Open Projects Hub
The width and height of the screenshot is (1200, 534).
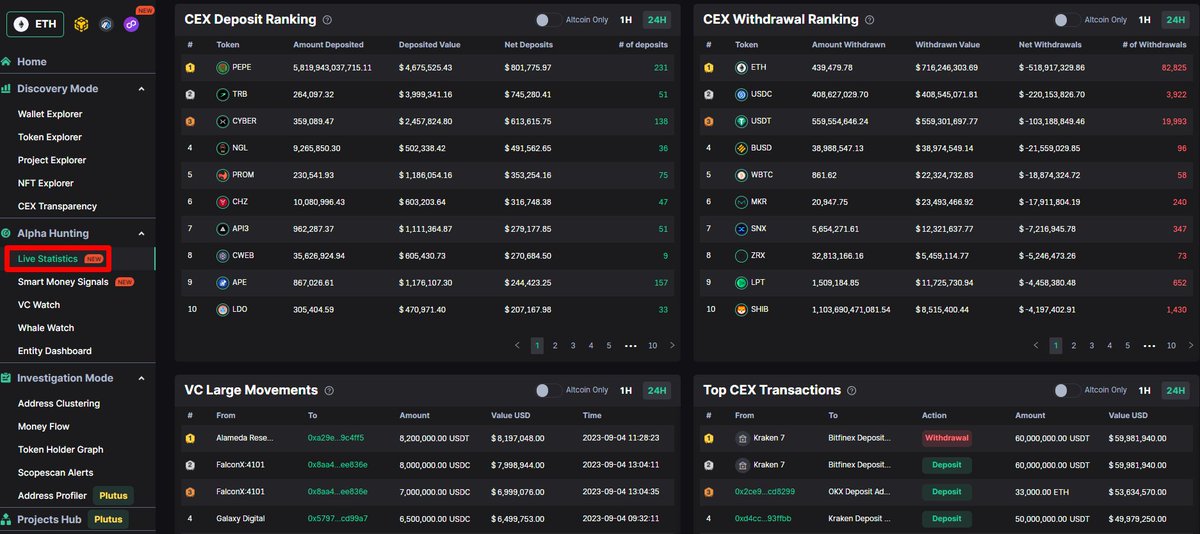[49, 519]
